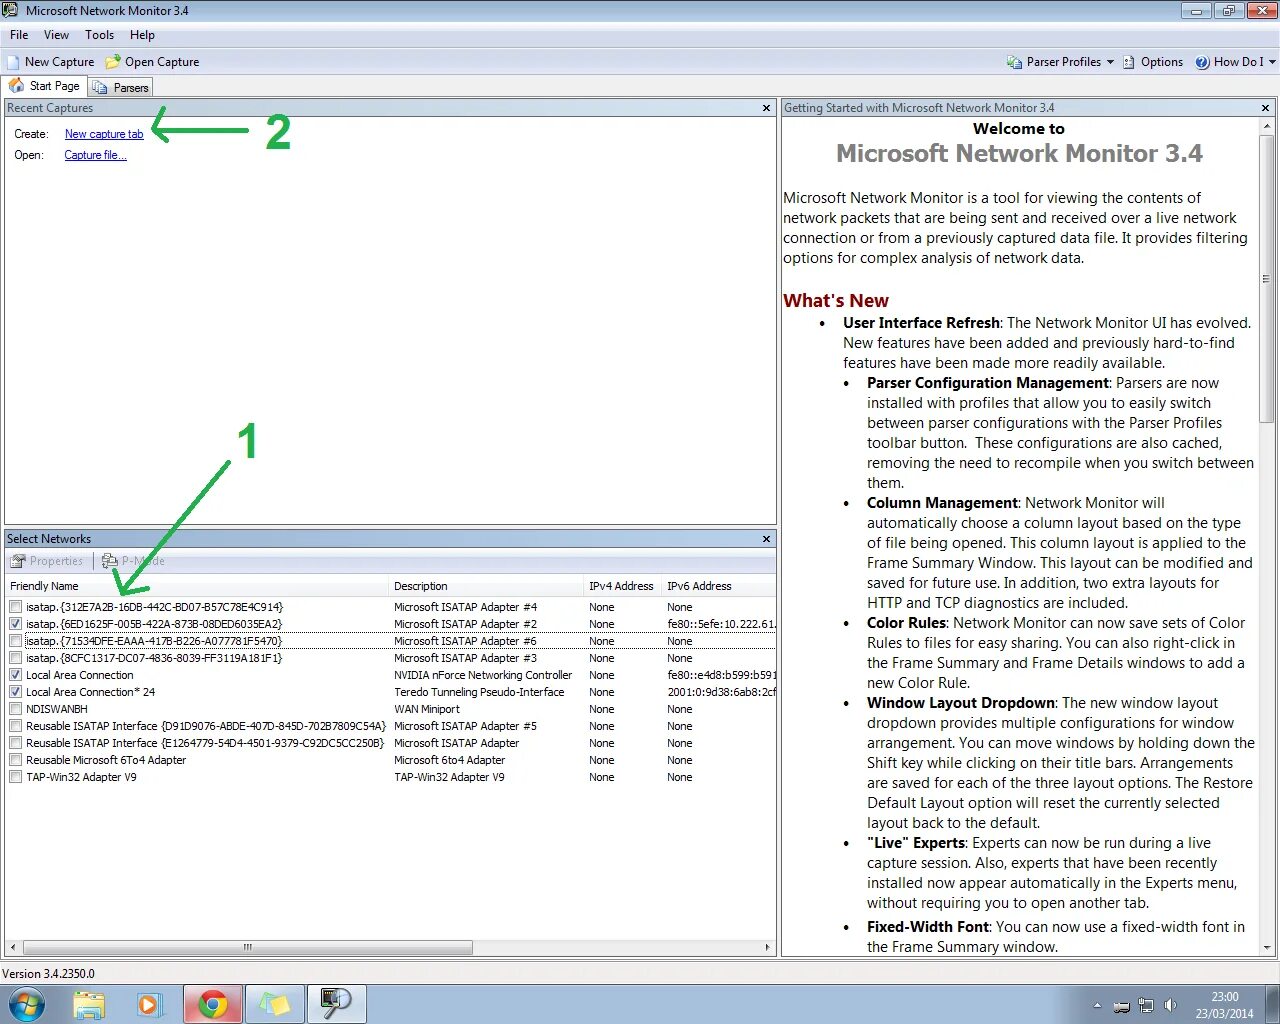Viewport: 1280px width, 1024px height.
Task: Select the WAN Miniport description cell
Action: pos(427,709)
